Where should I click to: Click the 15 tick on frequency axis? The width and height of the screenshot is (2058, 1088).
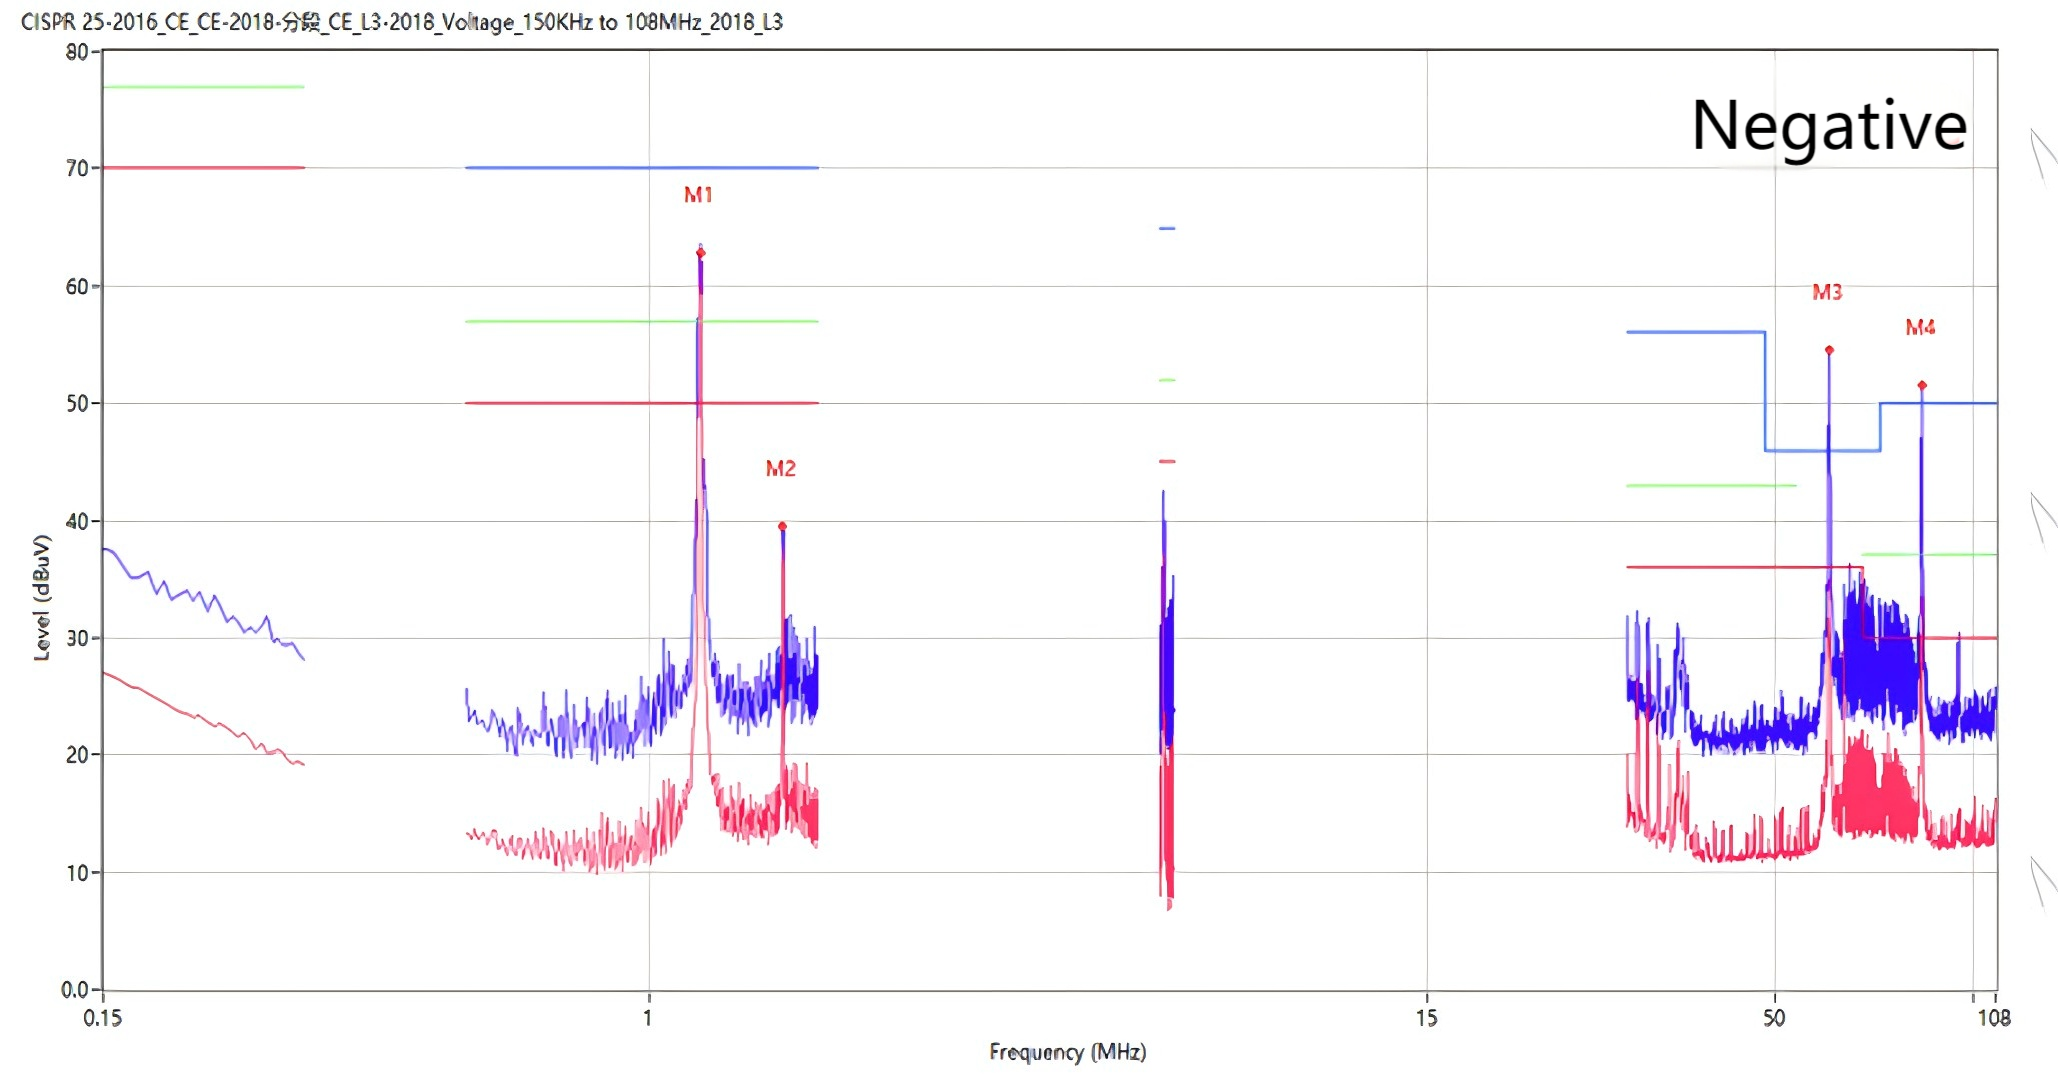pos(1426,1018)
